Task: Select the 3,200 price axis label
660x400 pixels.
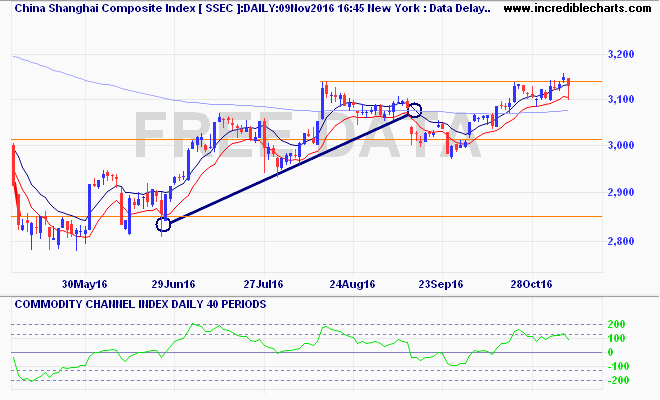Action: (621, 54)
